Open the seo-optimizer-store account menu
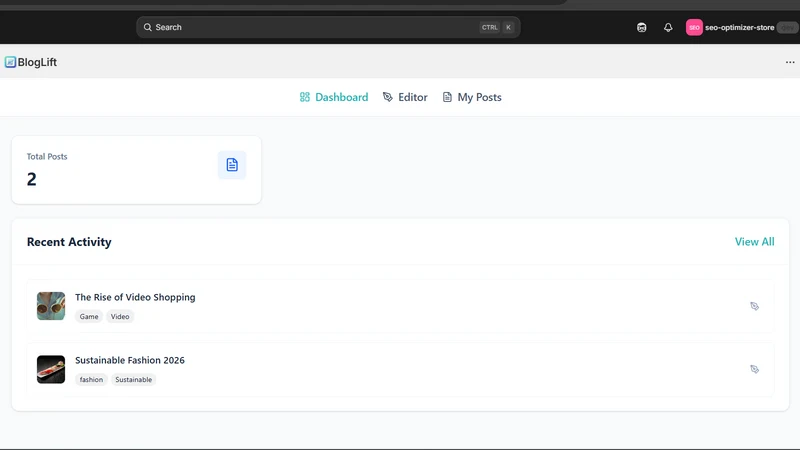This screenshot has width=800, height=450. coord(742,28)
